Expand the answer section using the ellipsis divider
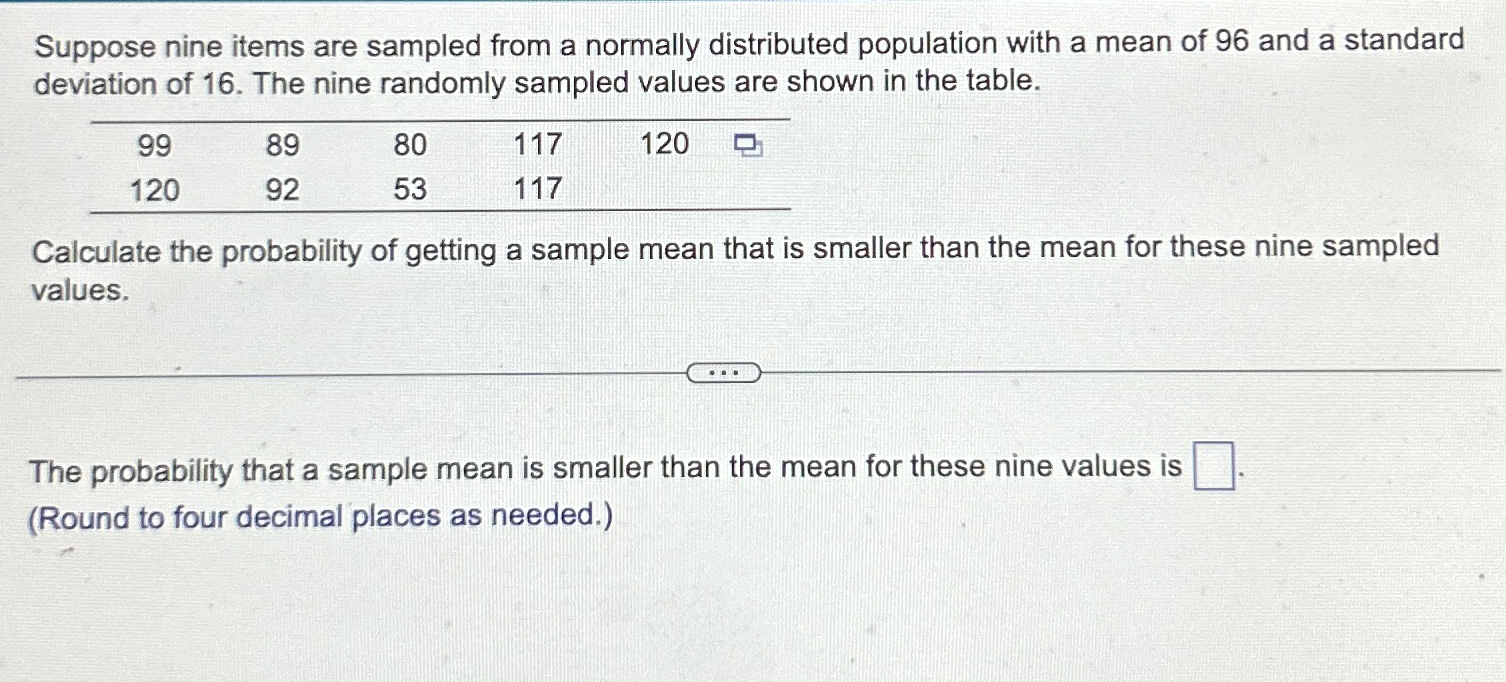 coord(724,371)
